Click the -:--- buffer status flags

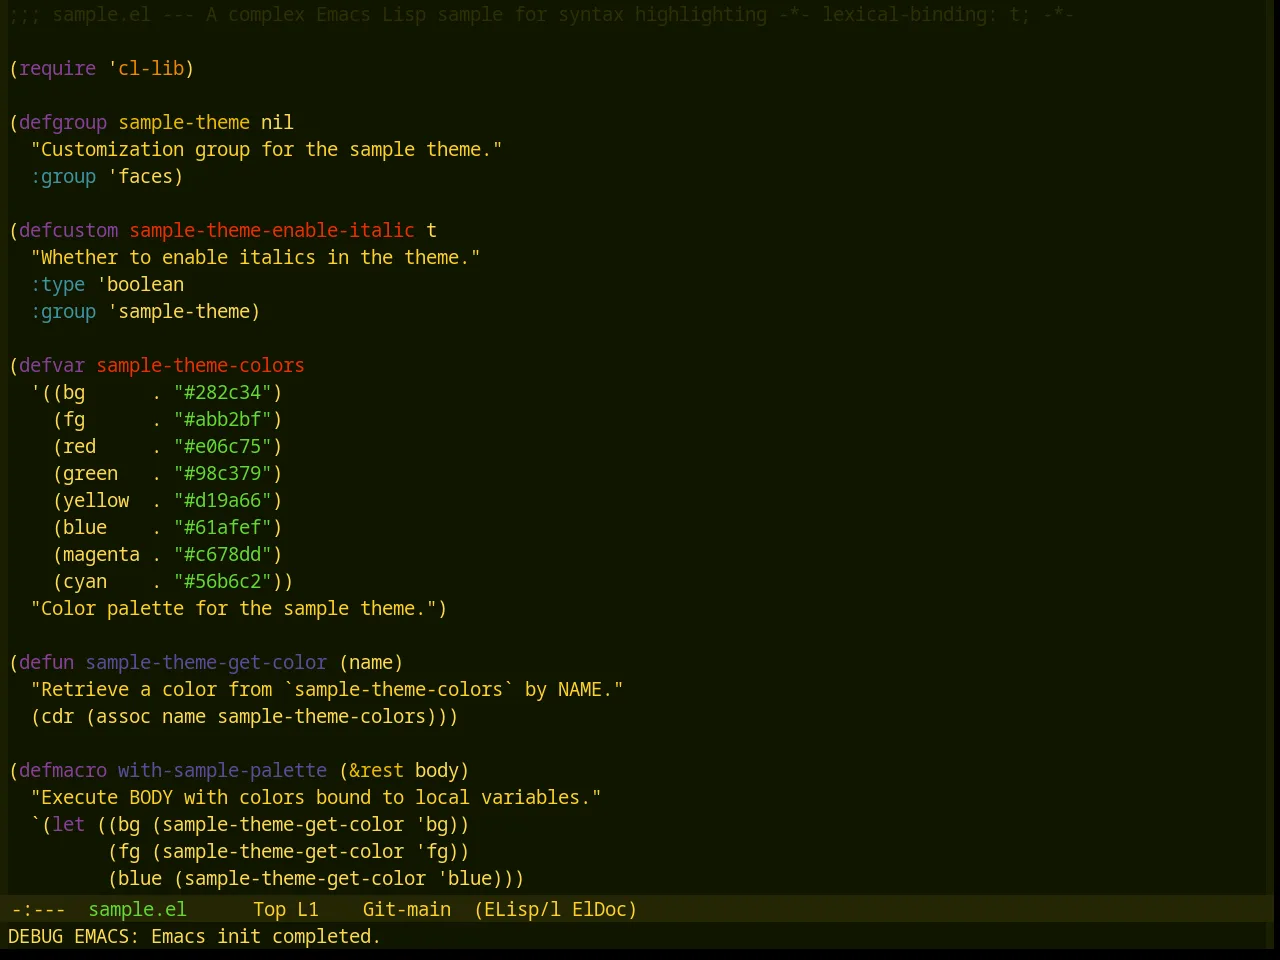tap(38, 909)
